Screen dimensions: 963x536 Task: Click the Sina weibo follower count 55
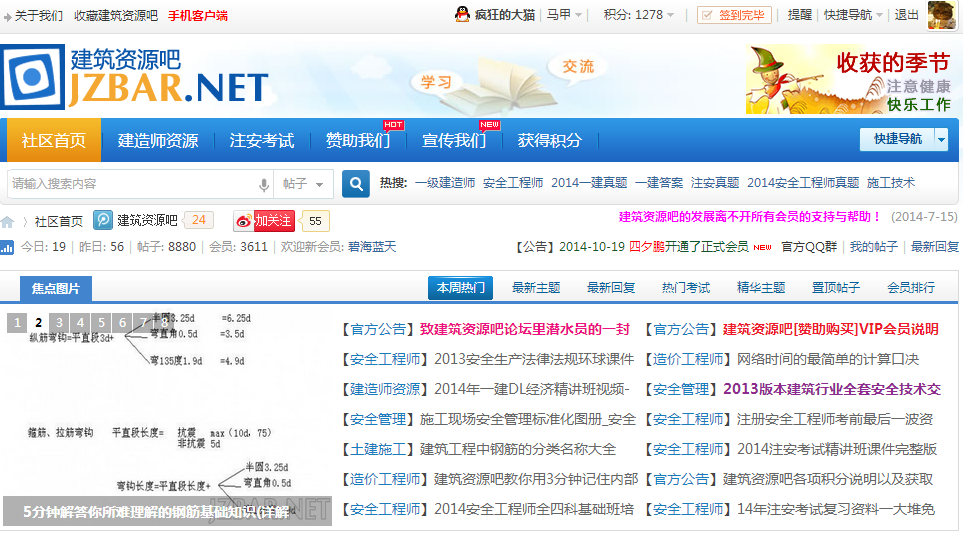[x=316, y=221]
